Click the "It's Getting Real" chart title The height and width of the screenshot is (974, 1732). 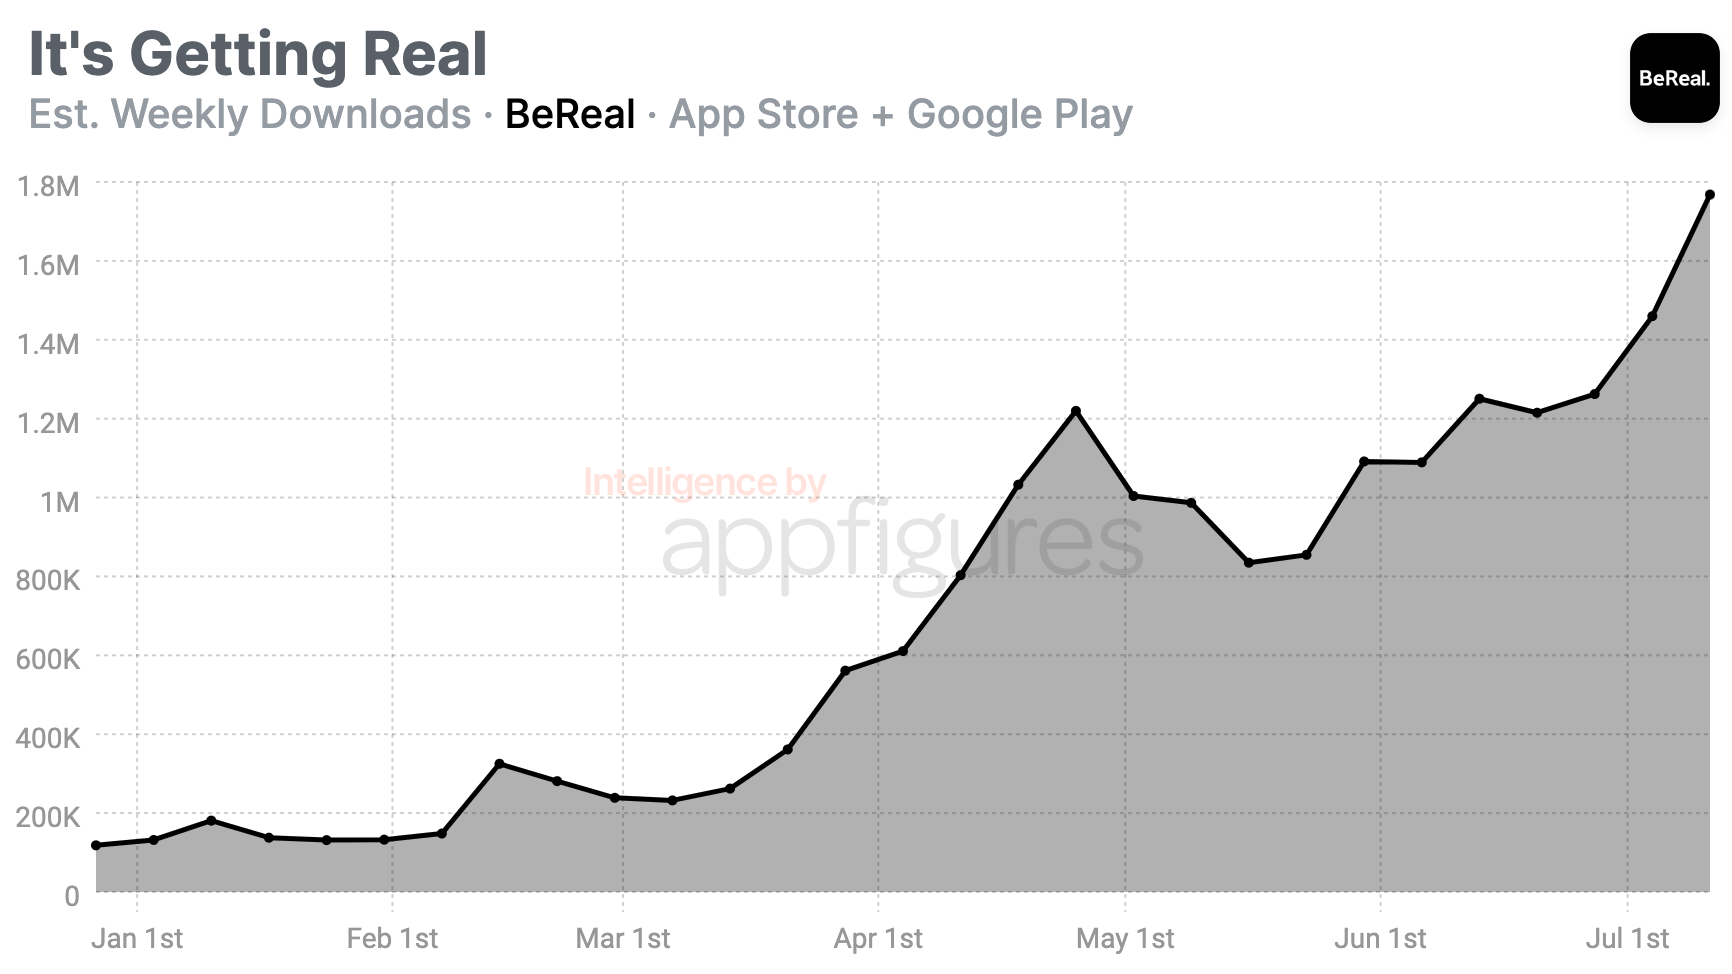[x=258, y=53]
